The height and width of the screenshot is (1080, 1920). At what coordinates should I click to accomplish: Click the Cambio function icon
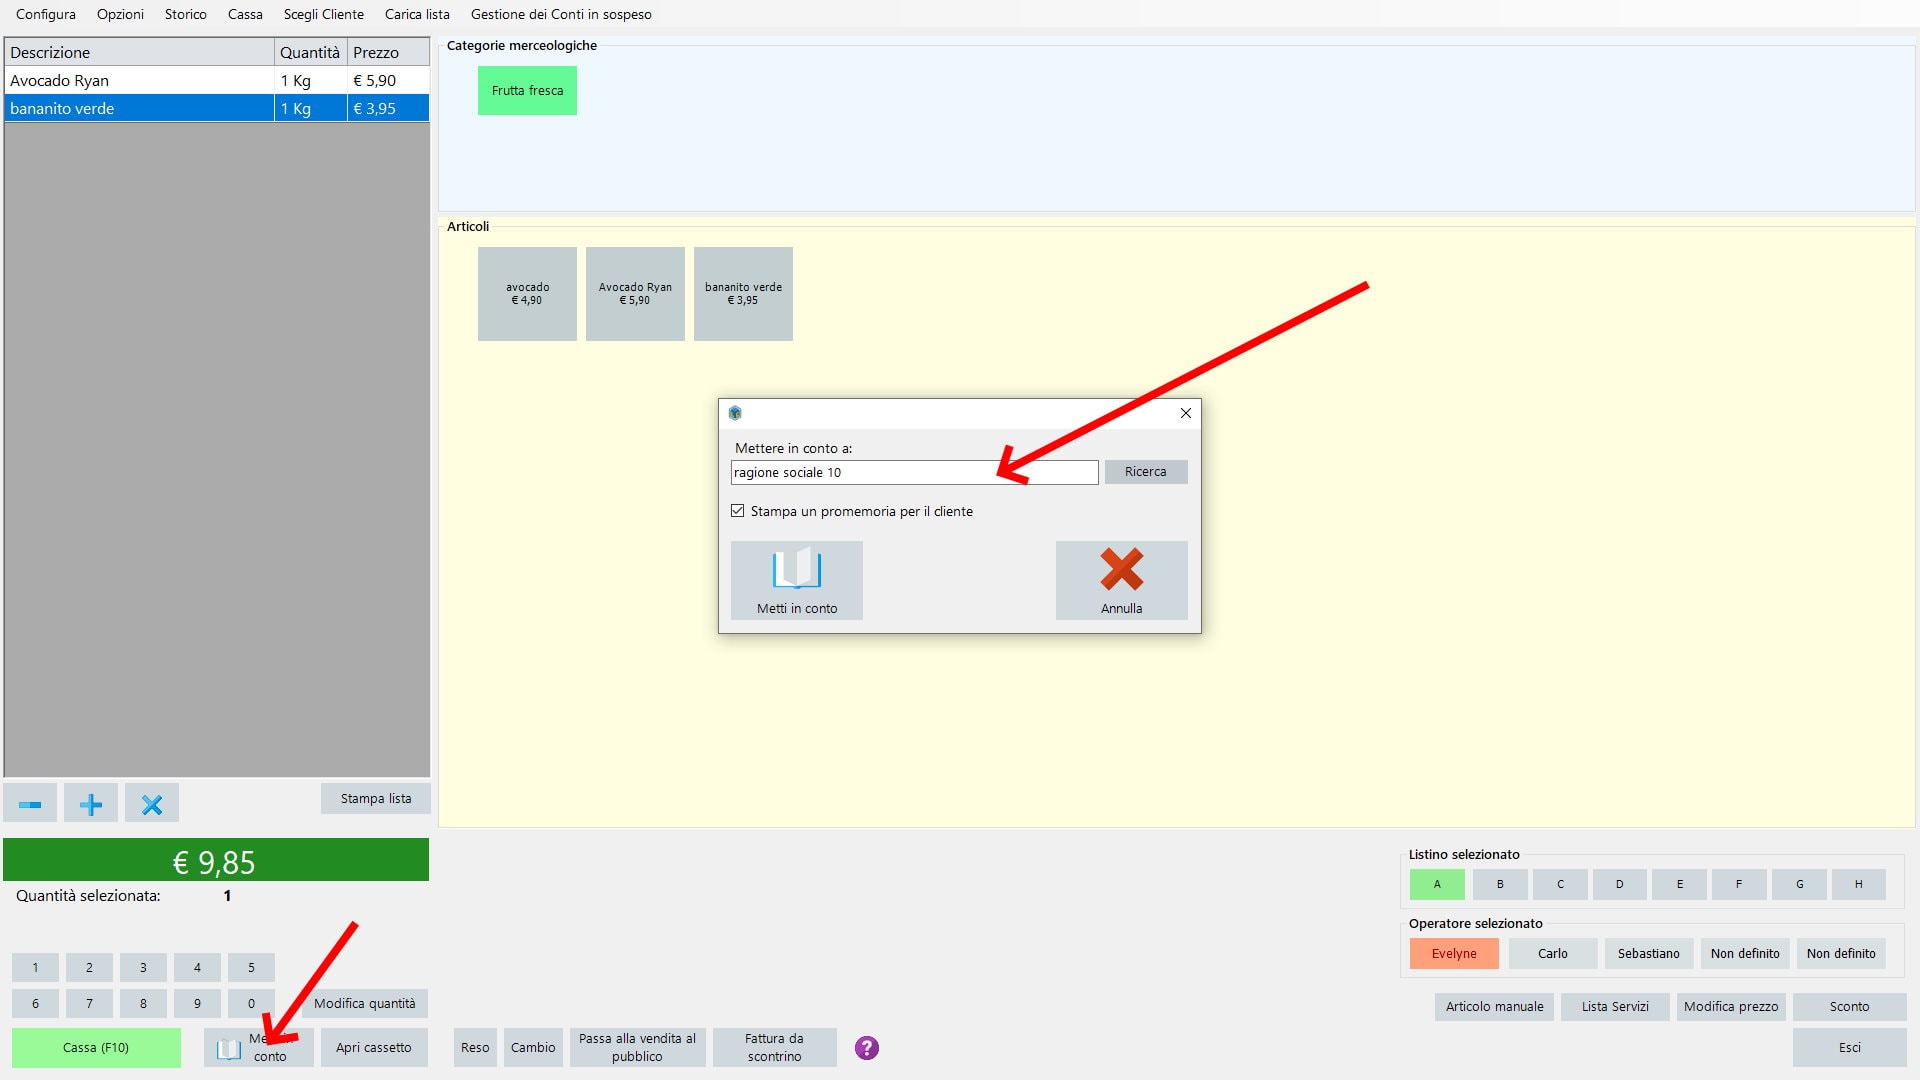click(x=533, y=1047)
